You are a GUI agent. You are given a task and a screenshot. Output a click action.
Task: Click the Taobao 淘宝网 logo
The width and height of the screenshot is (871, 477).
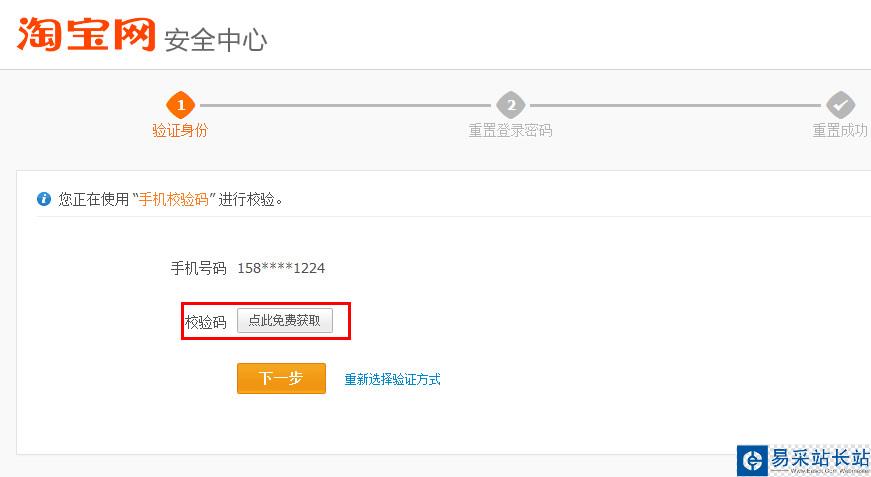pos(86,34)
